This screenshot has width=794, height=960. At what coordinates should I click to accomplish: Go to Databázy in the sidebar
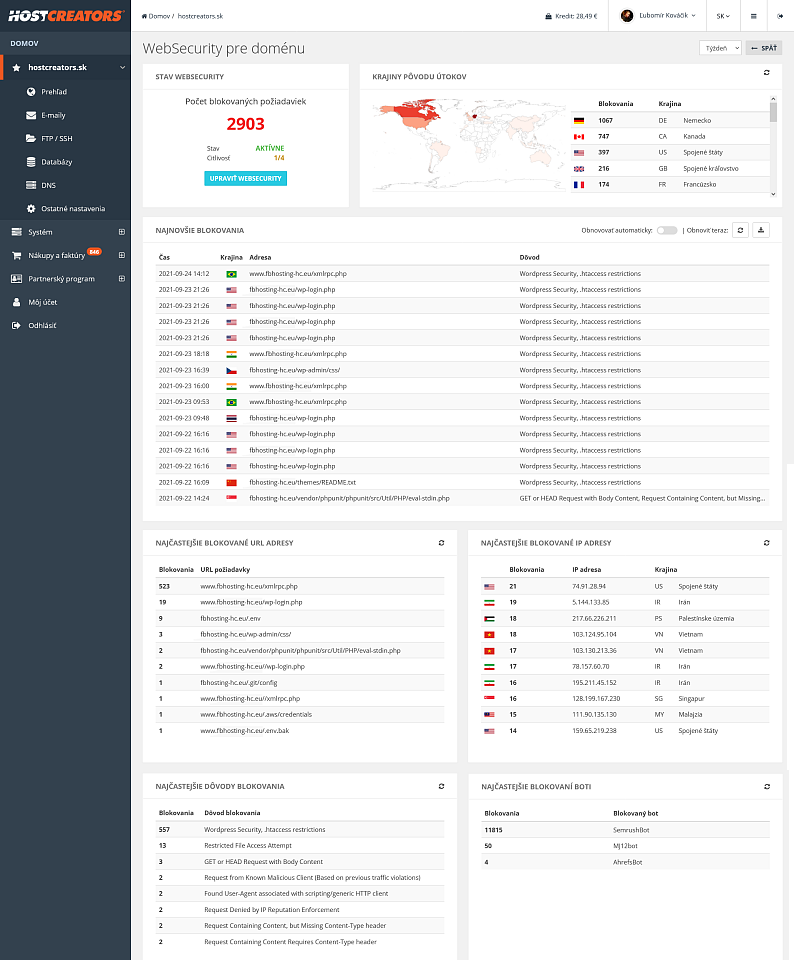[56, 162]
